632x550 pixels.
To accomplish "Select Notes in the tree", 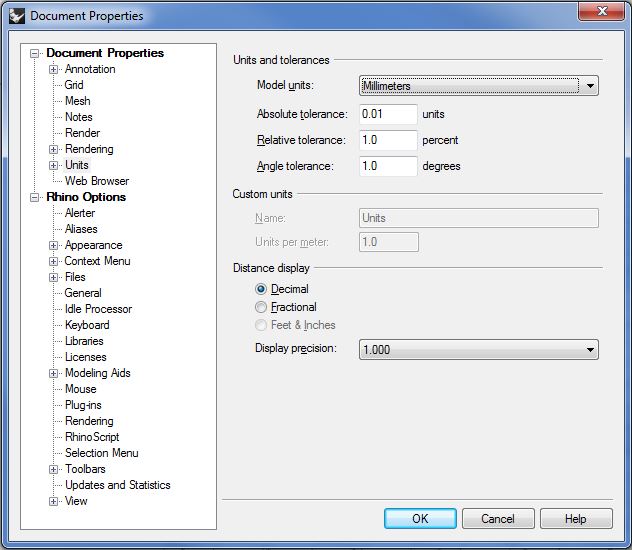I will pos(79,117).
